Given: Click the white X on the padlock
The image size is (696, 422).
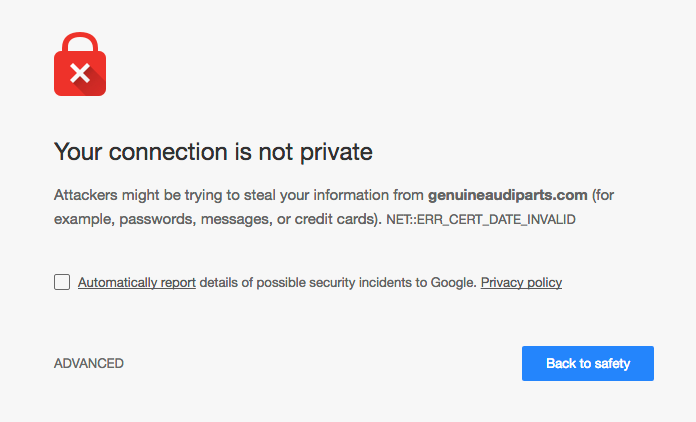Looking at the screenshot, I should pyautogui.click(x=80, y=74).
